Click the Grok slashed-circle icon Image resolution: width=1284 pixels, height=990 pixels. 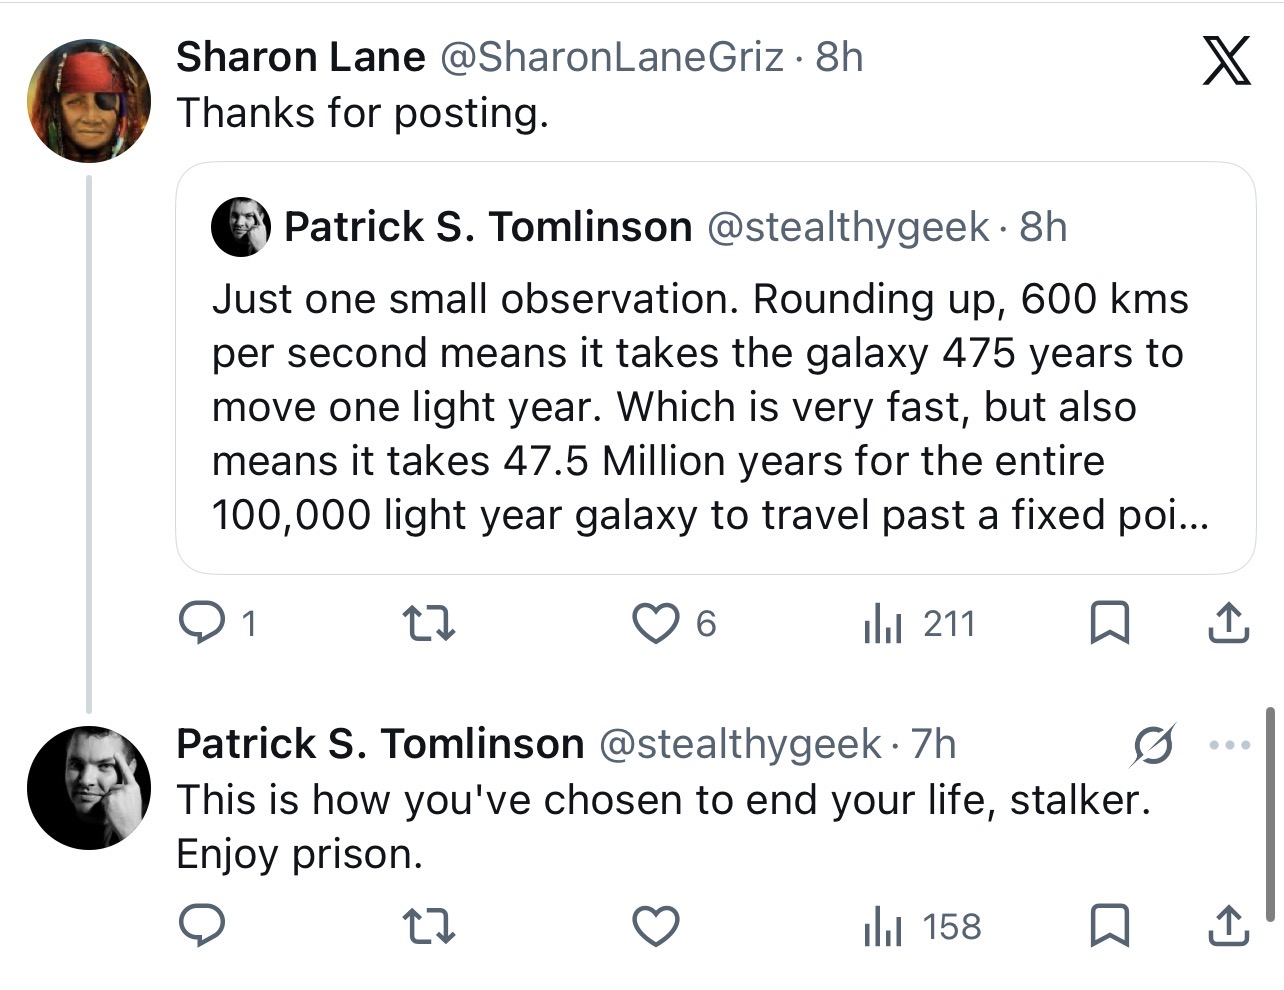[1153, 746]
